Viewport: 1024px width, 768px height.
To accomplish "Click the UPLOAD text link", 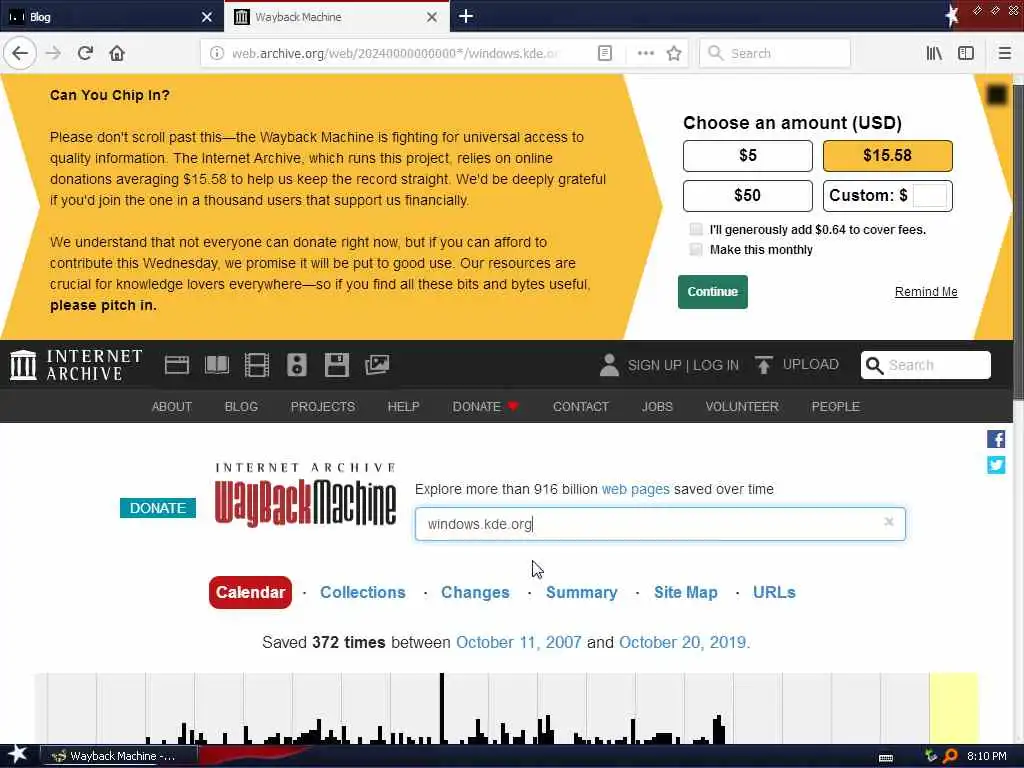I will click(x=810, y=364).
